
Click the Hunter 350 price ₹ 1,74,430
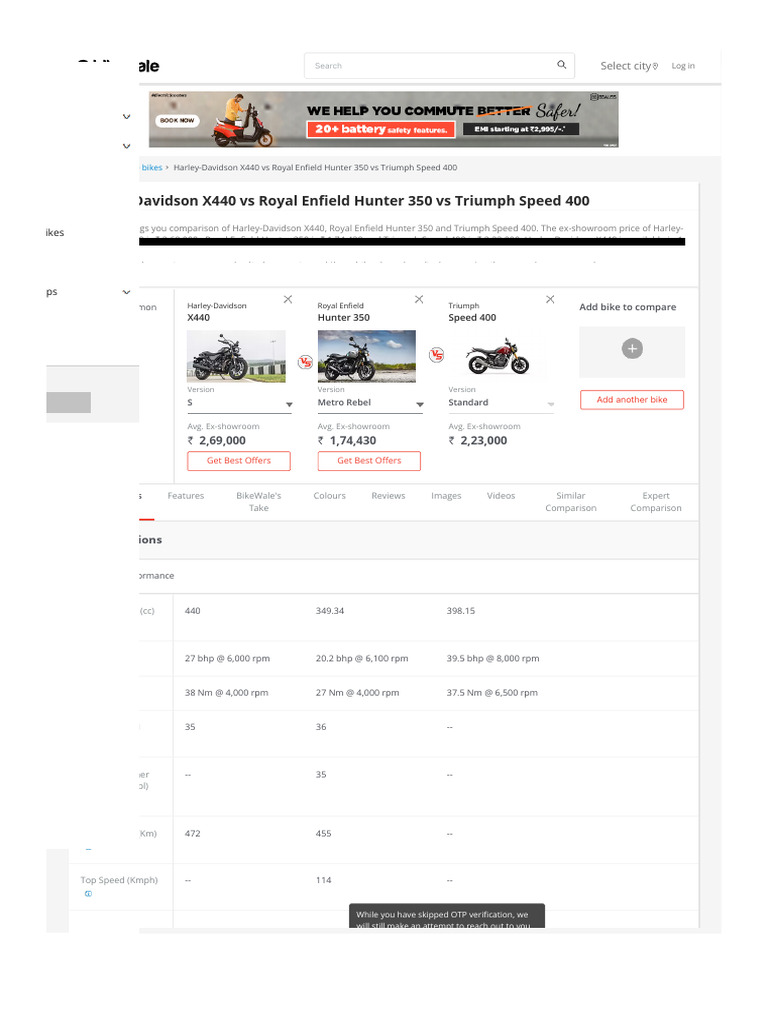point(347,441)
